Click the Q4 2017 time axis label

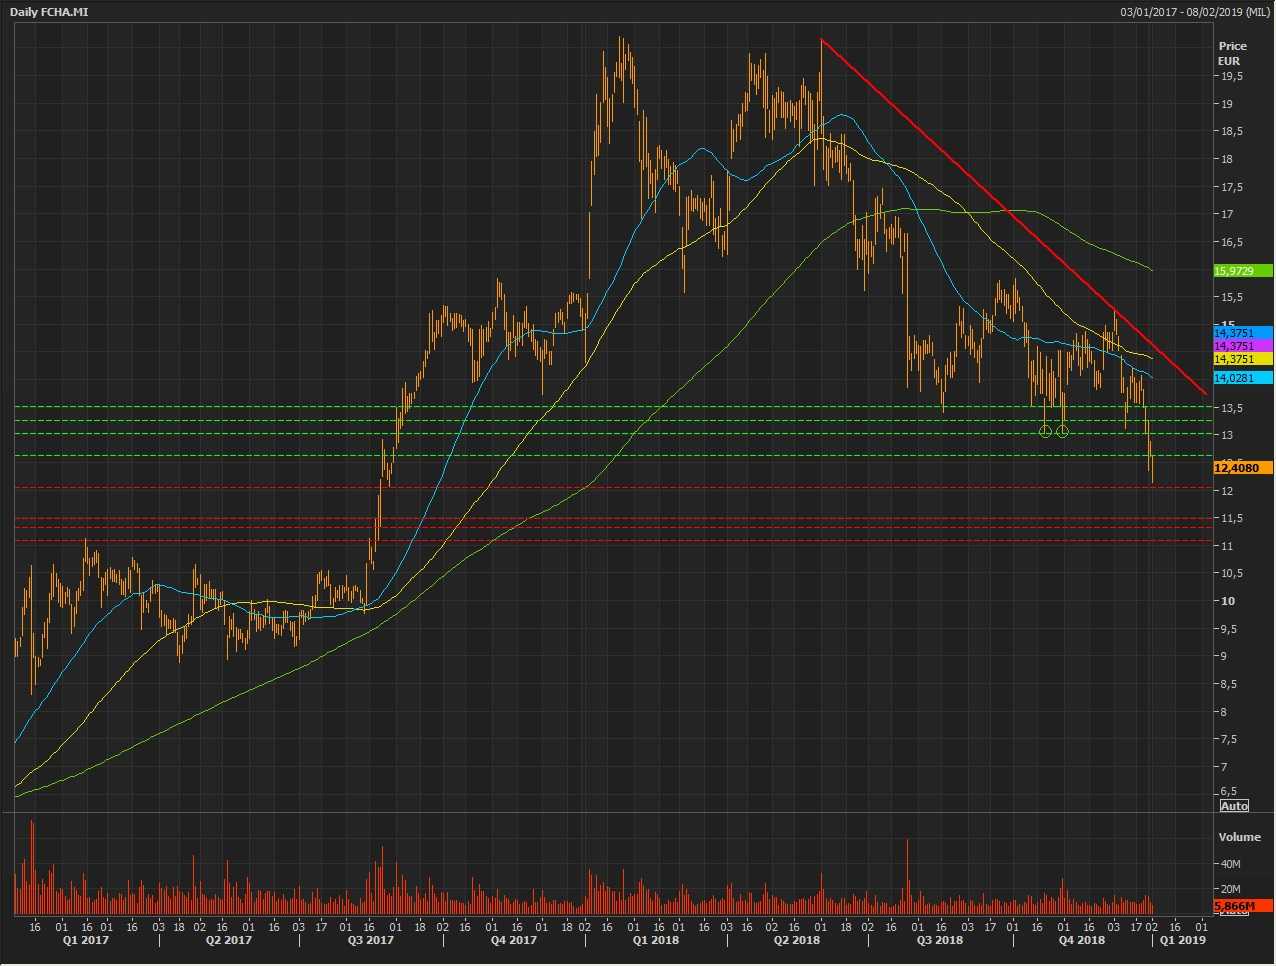(x=513, y=941)
